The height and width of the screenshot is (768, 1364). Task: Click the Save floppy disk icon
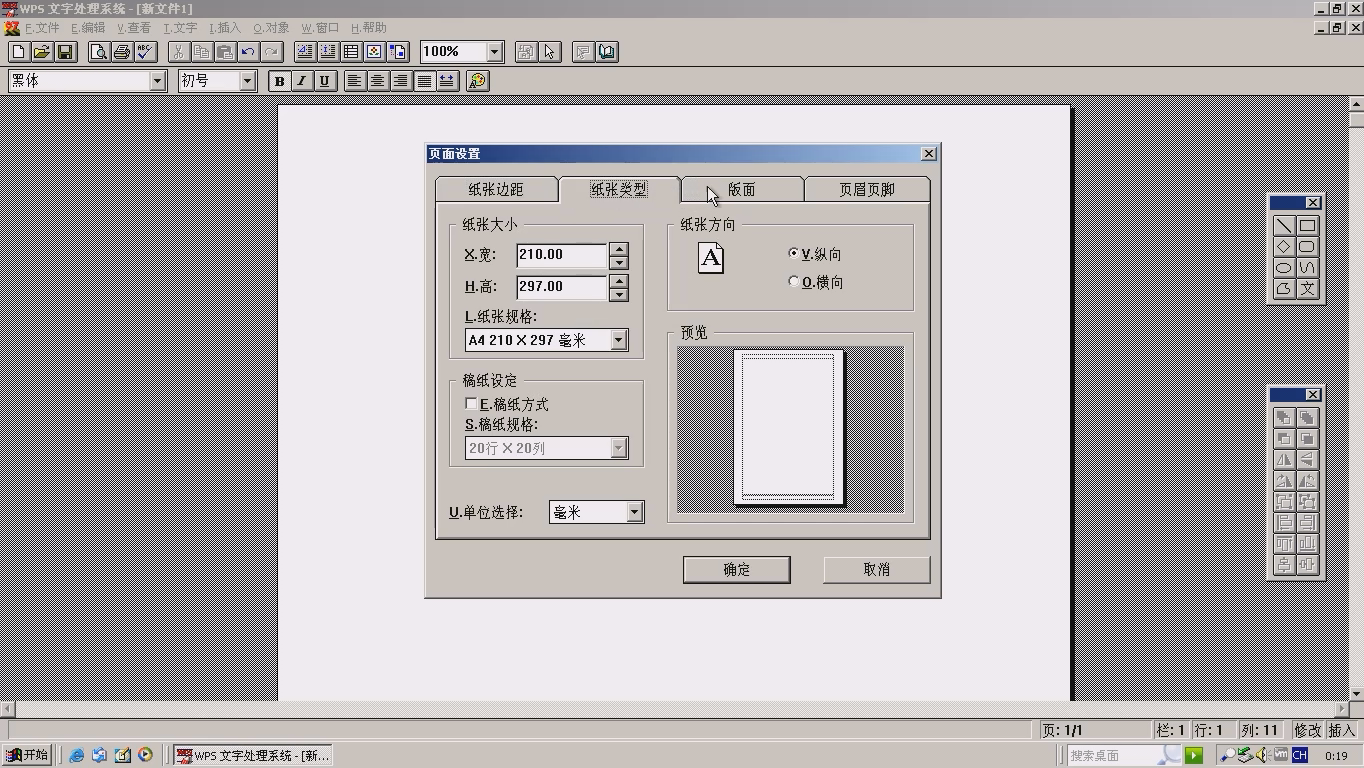coord(65,52)
